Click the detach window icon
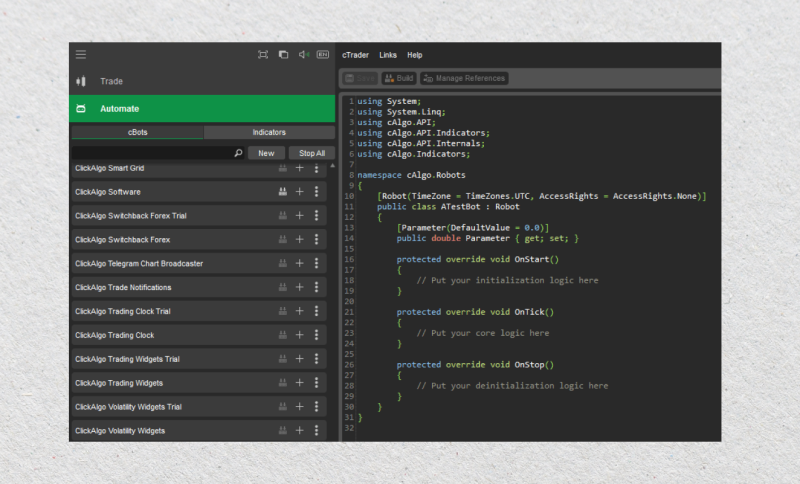The height and width of the screenshot is (484, 800). [x=283, y=55]
